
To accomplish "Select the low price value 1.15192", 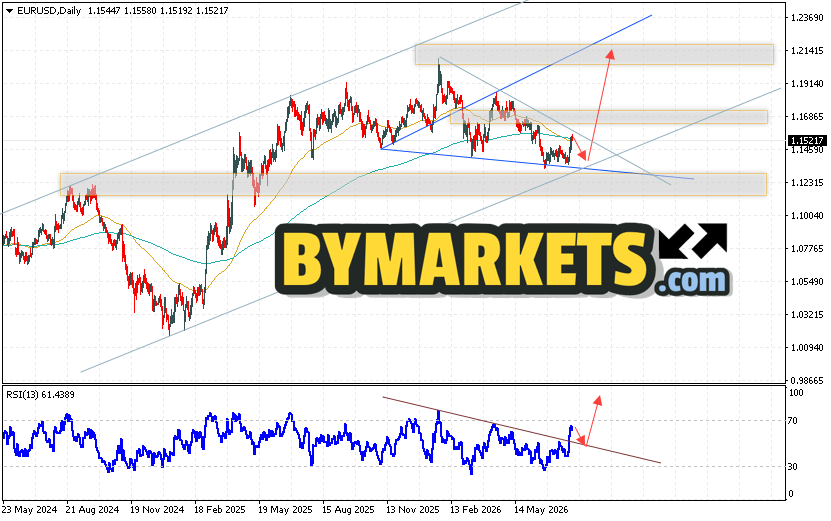I will 177,11.
